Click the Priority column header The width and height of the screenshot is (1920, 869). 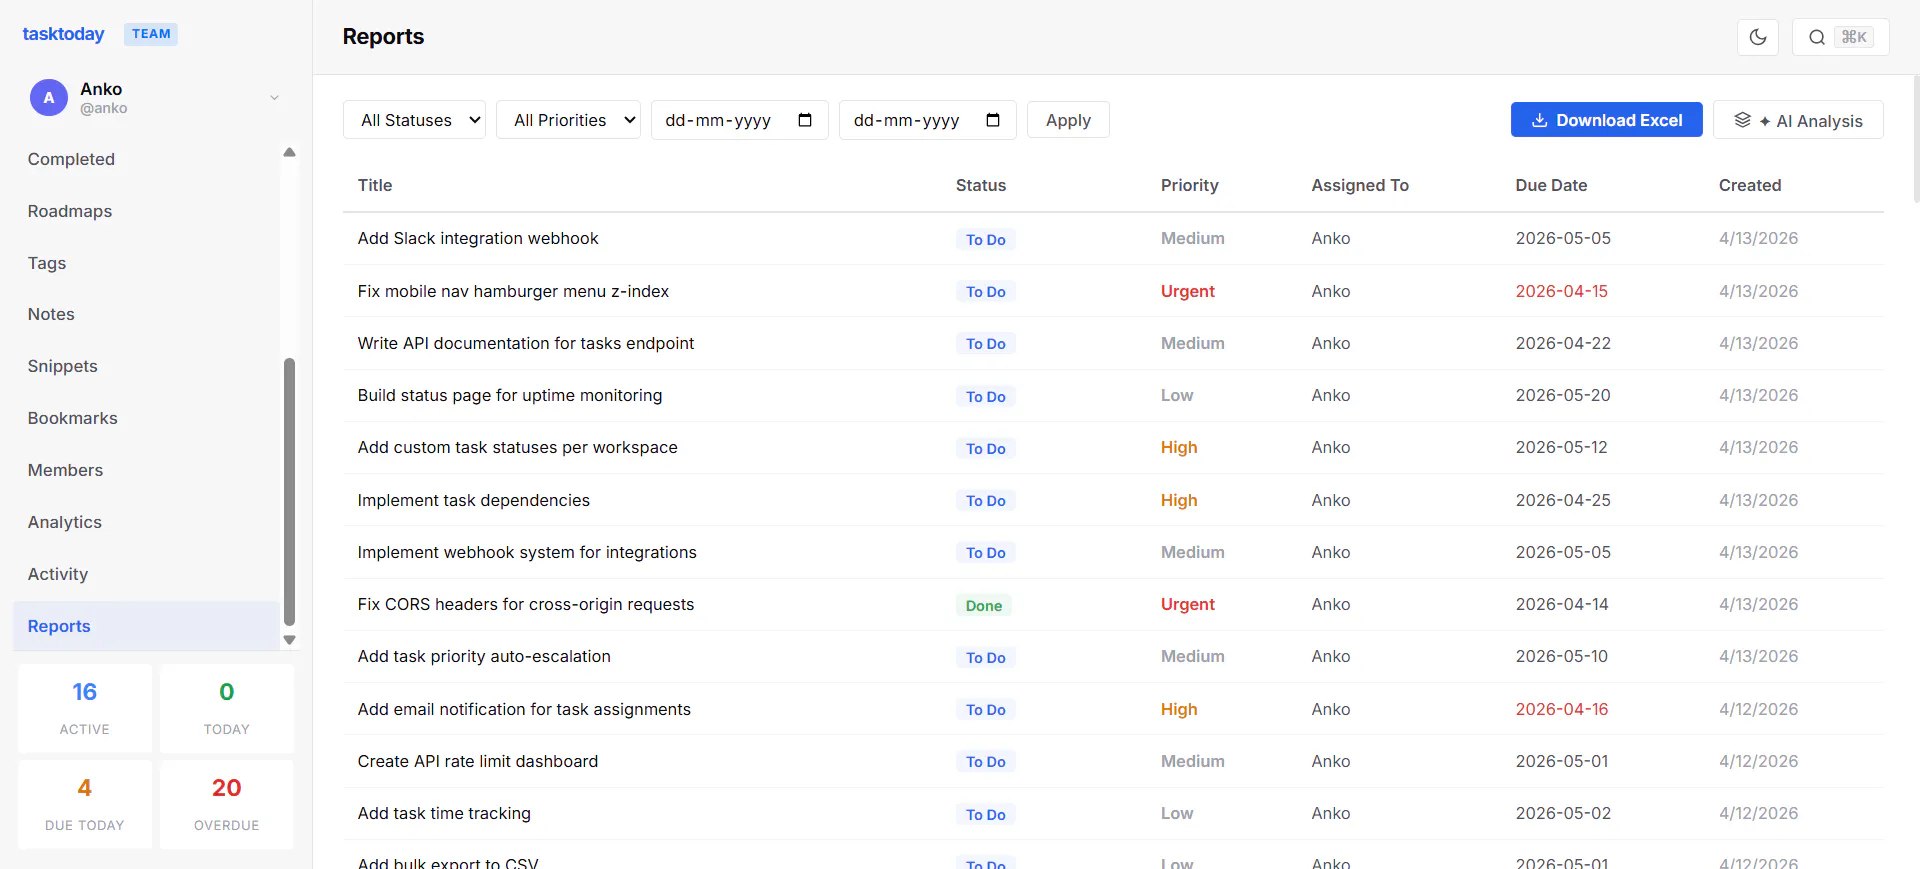point(1190,185)
